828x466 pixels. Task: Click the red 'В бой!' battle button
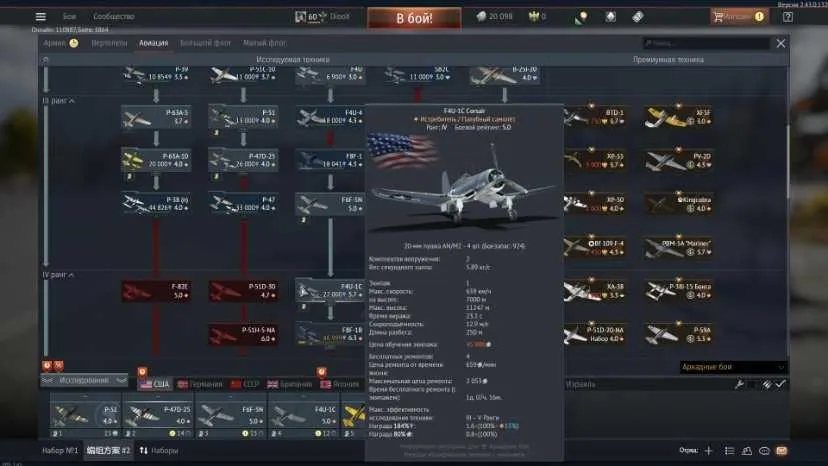point(414,18)
